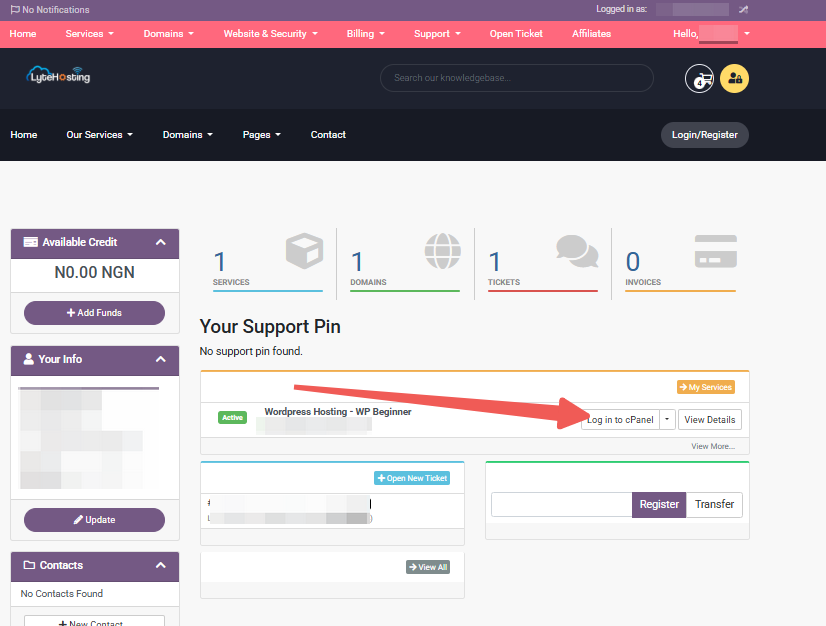The height and width of the screenshot is (626, 826).
Task: Open the Billing dropdown menu
Action: click(x=365, y=33)
